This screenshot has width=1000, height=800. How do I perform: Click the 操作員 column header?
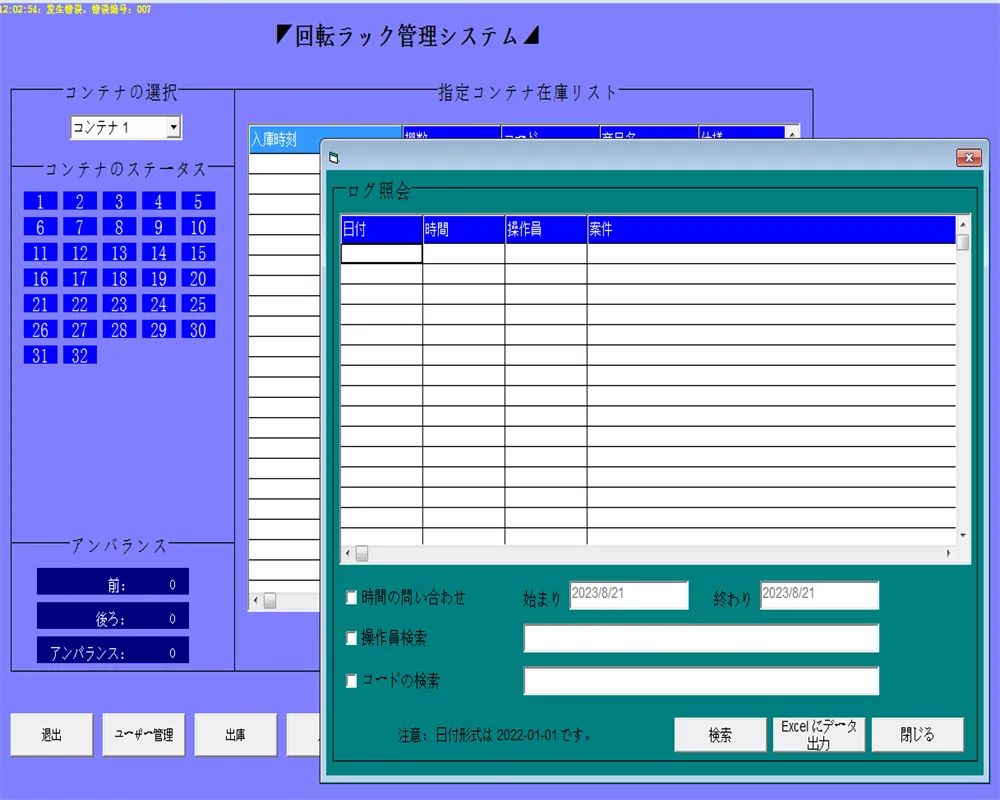tap(545, 230)
